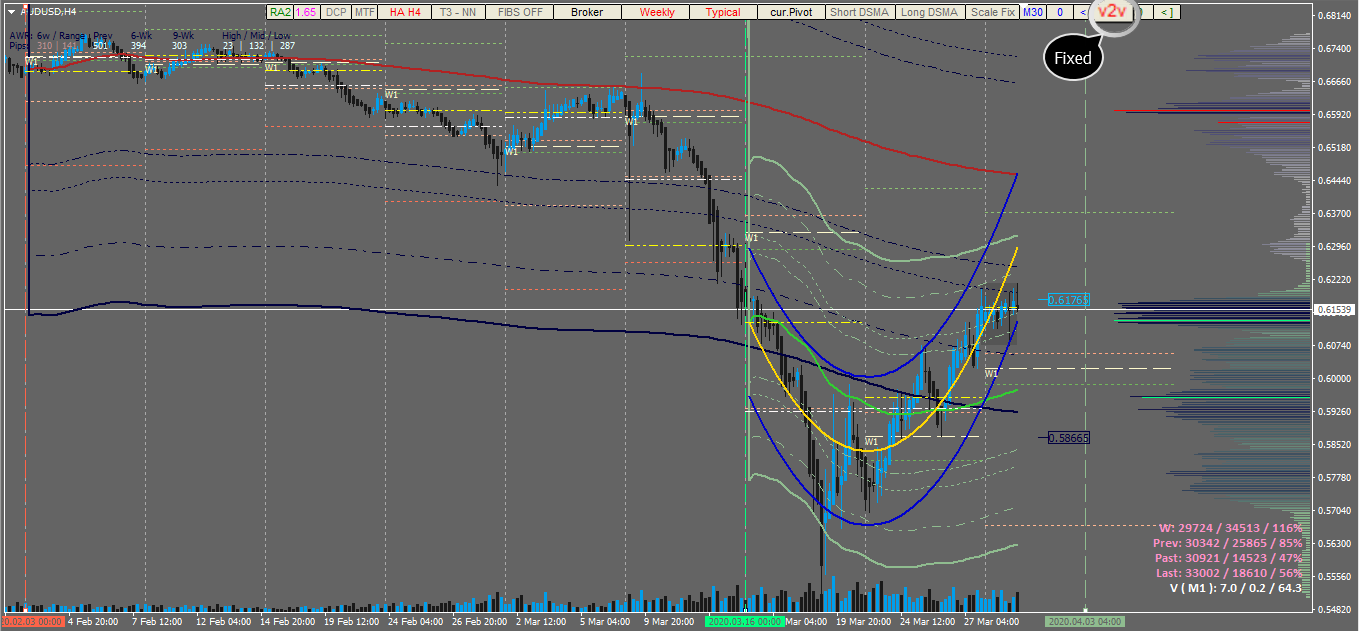1360x631 pixels.
Task: Select the 0.58665 price label
Action: [x=1068, y=438]
